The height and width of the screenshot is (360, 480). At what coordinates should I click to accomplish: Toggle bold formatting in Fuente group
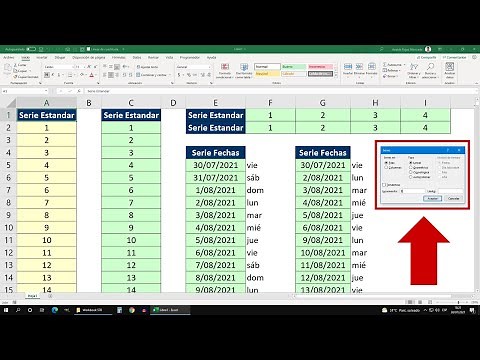47,75
